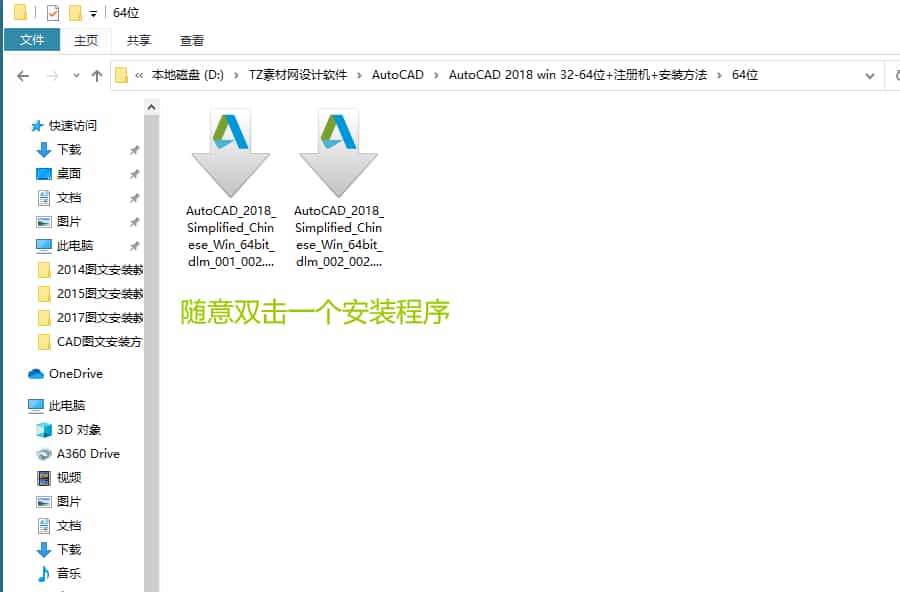Screen dimensions: 900x592
Task: Click AutoCAD breadcrumb in address bar
Action: 397,75
